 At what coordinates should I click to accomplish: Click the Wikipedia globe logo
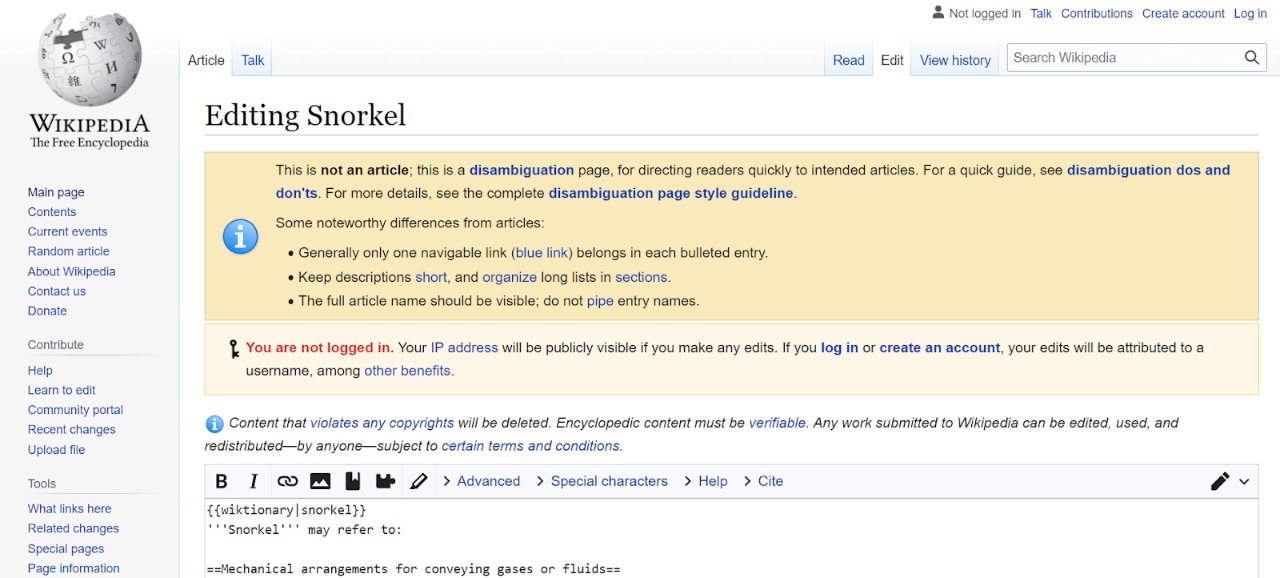[90, 60]
